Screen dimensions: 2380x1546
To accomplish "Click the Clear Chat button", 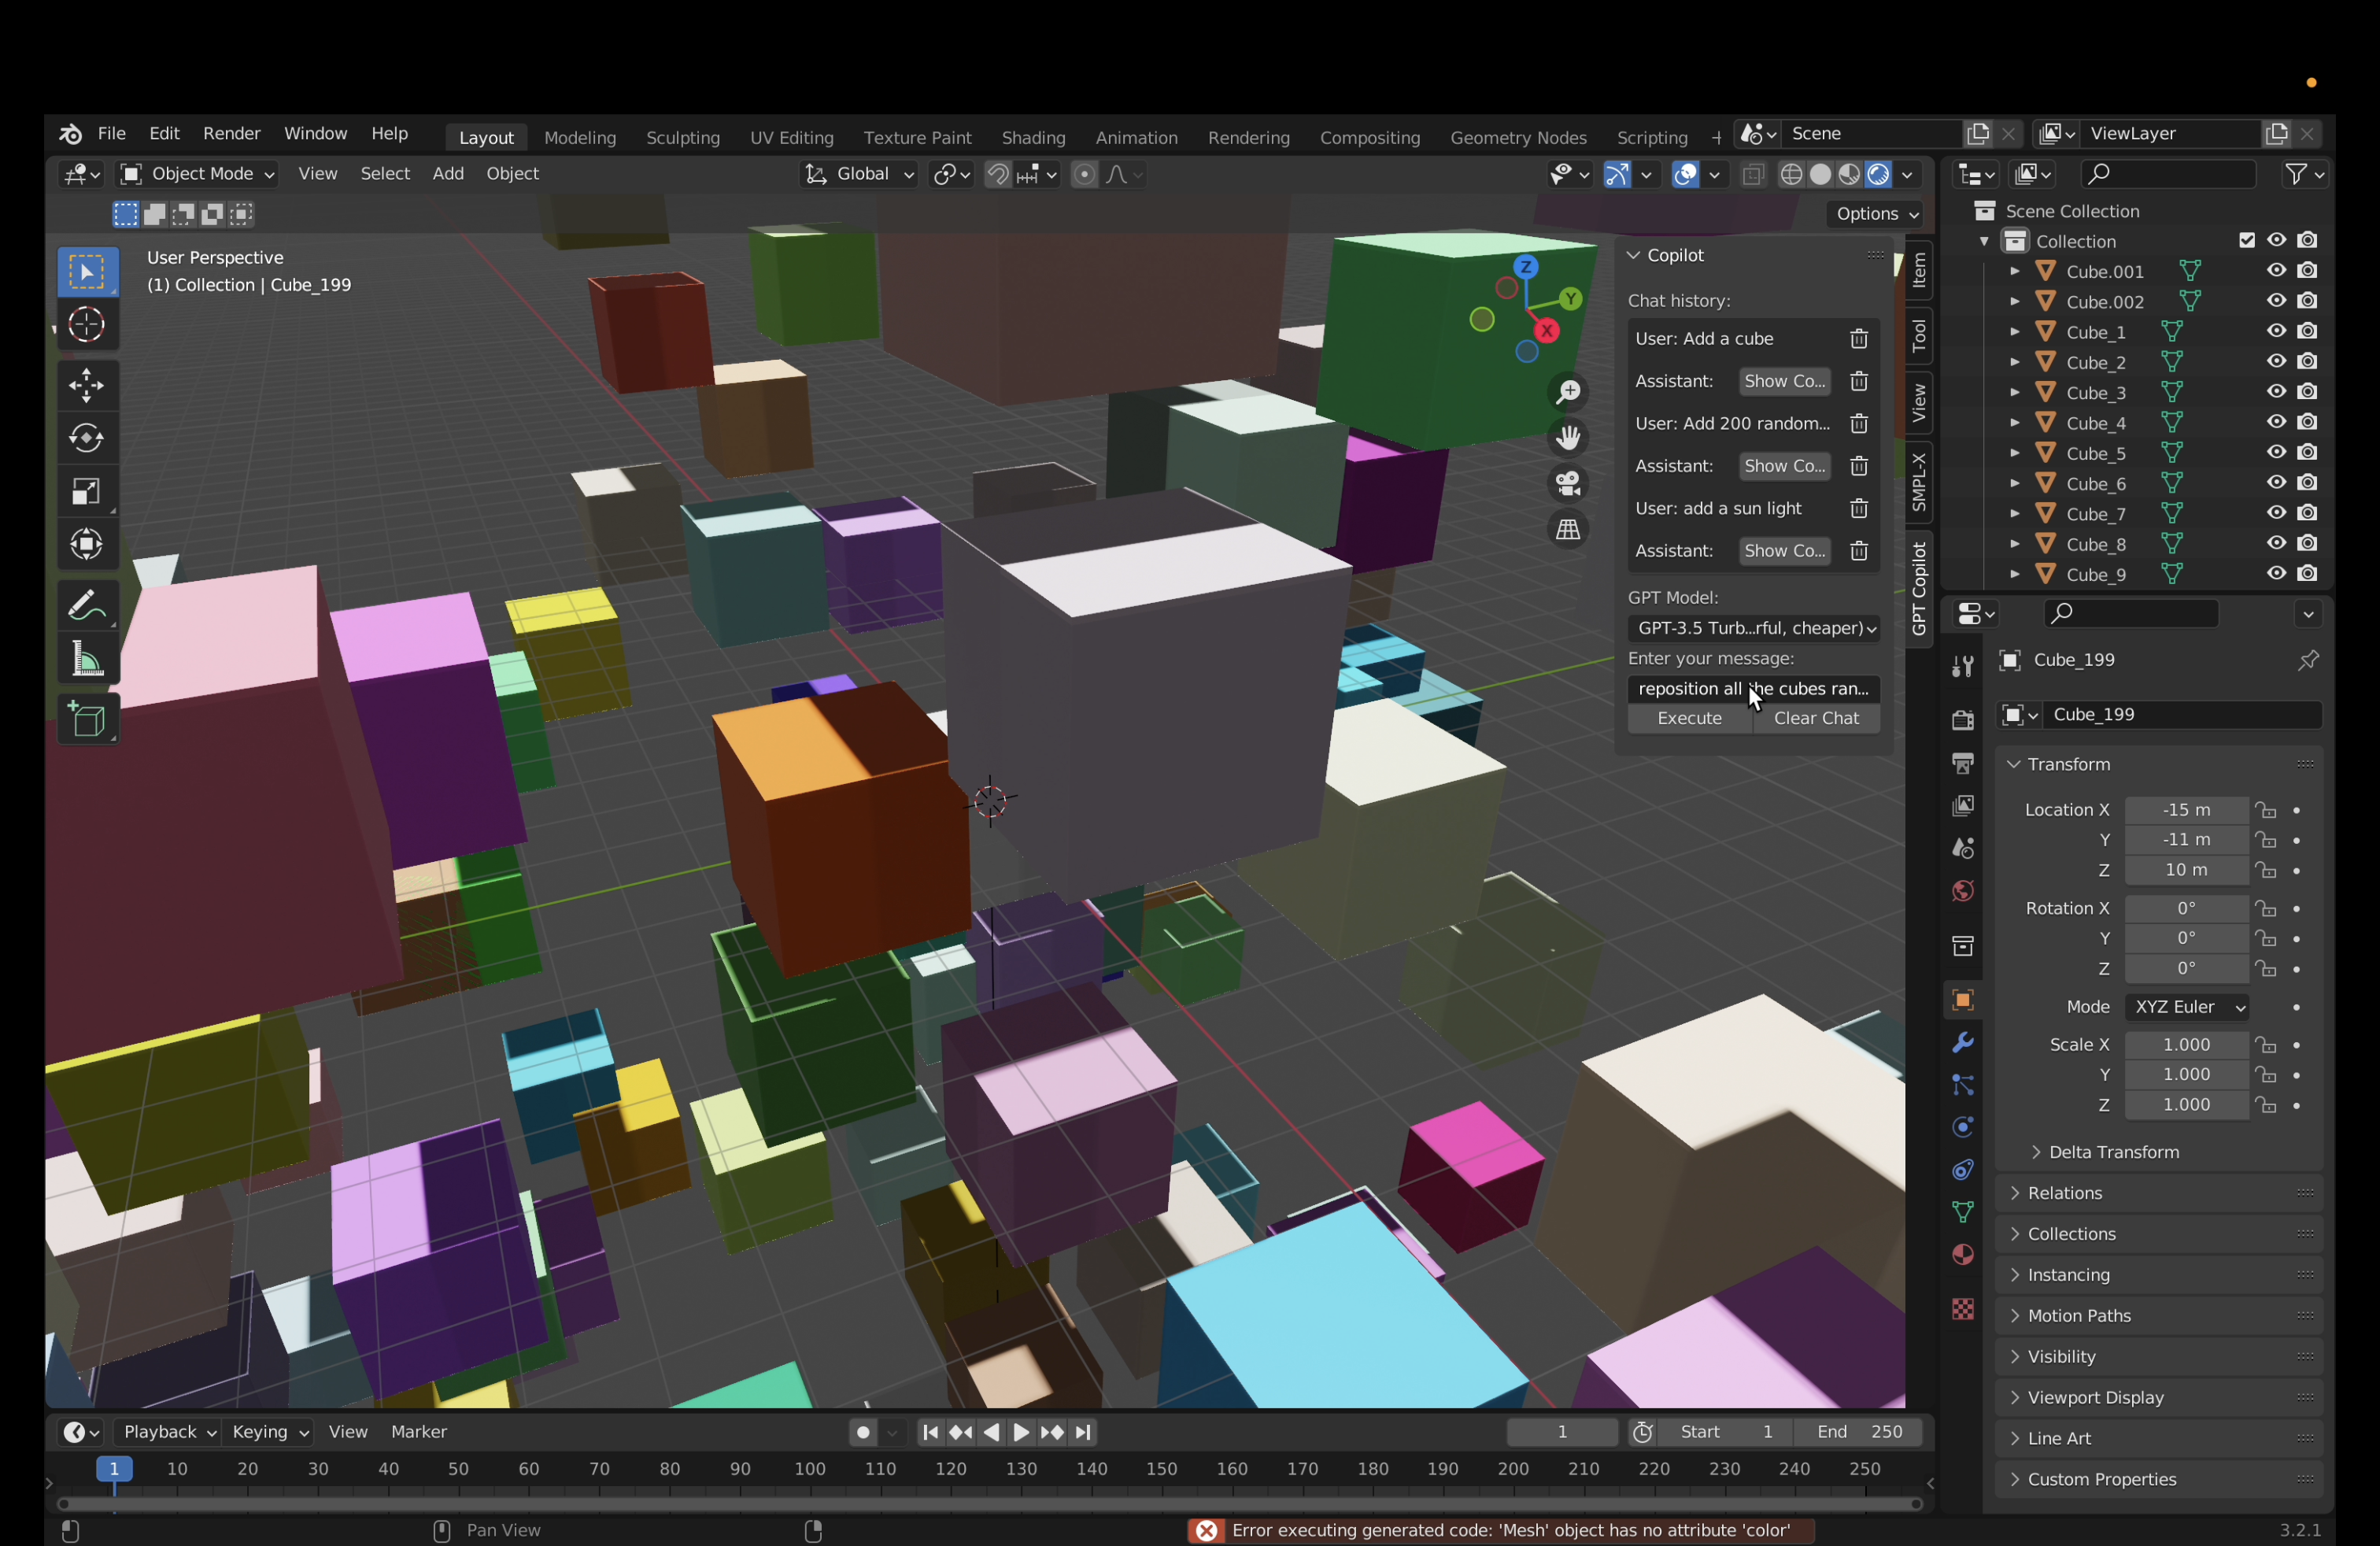I will [x=1816, y=719].
